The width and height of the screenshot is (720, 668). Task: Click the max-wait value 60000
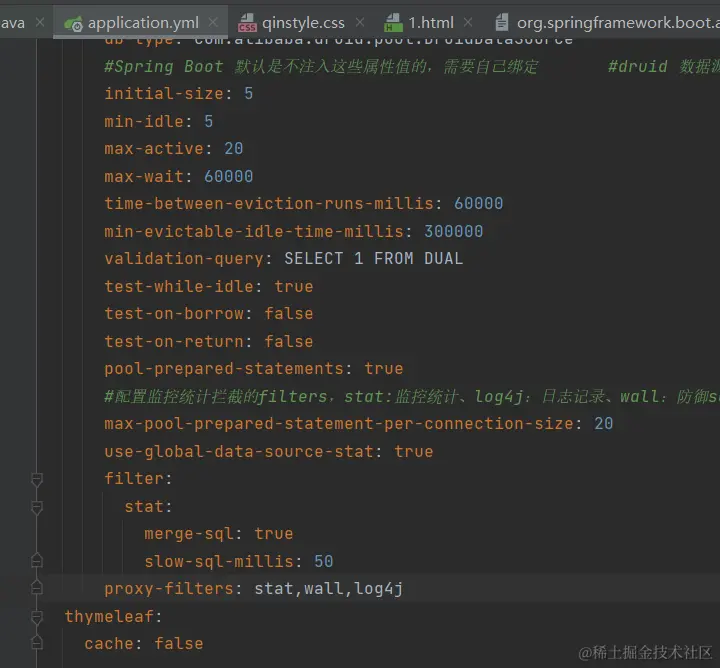pyautogui.click(x=228, y=176)
